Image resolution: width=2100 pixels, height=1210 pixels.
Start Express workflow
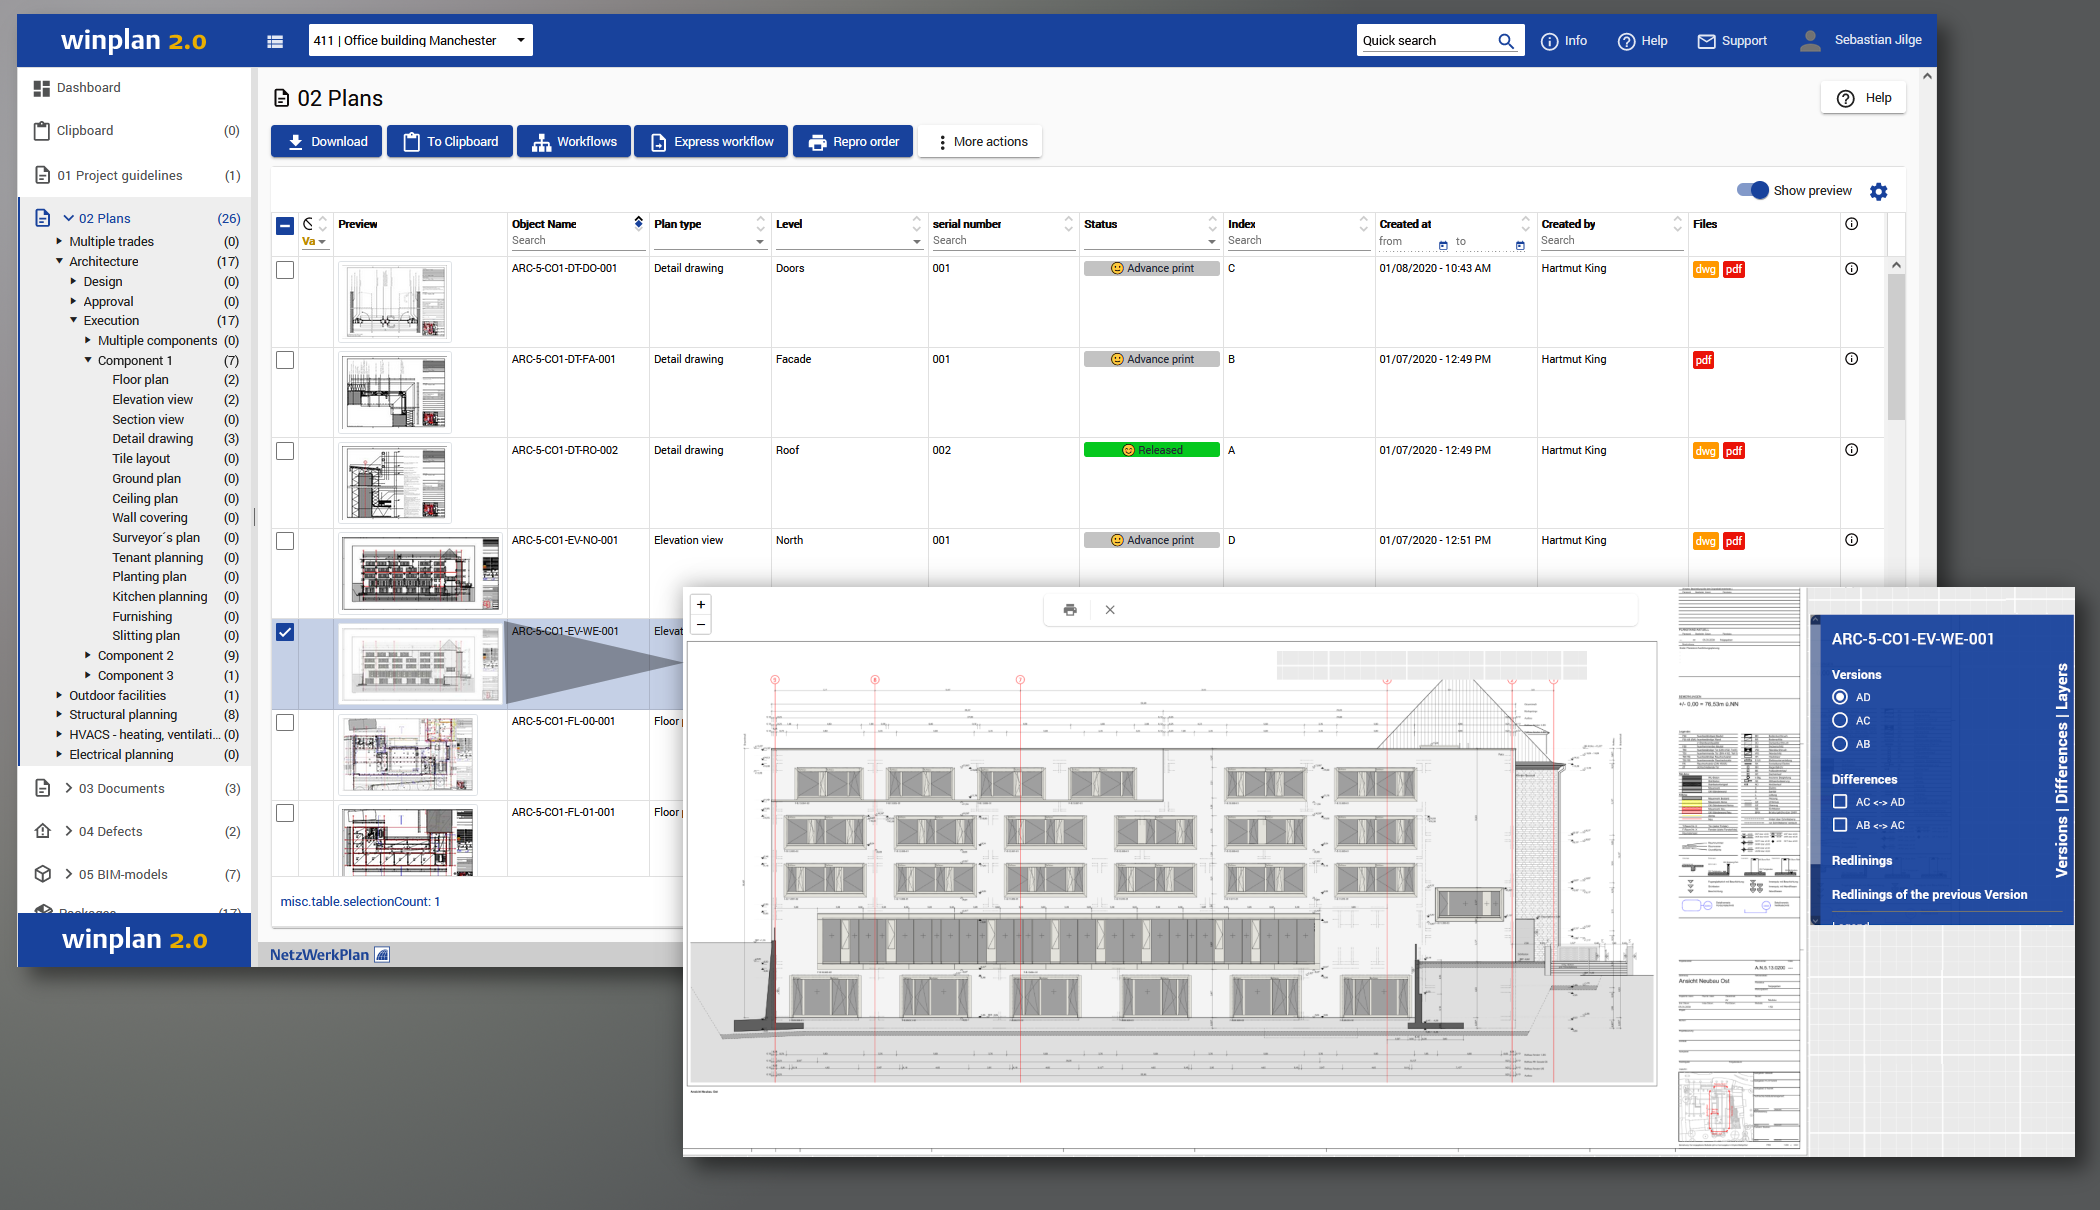[711, 142]
